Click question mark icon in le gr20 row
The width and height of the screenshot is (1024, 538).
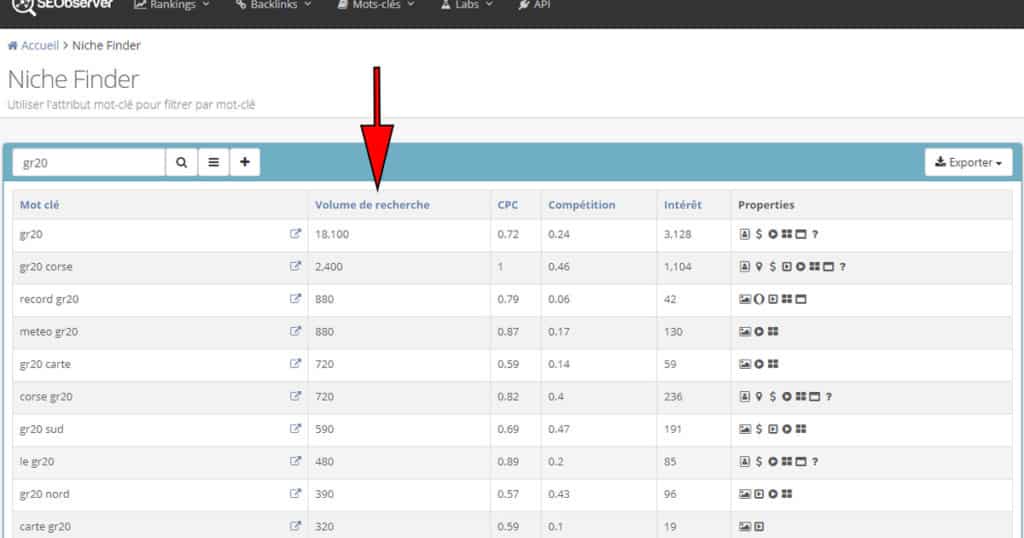click(x=815, y=462)
